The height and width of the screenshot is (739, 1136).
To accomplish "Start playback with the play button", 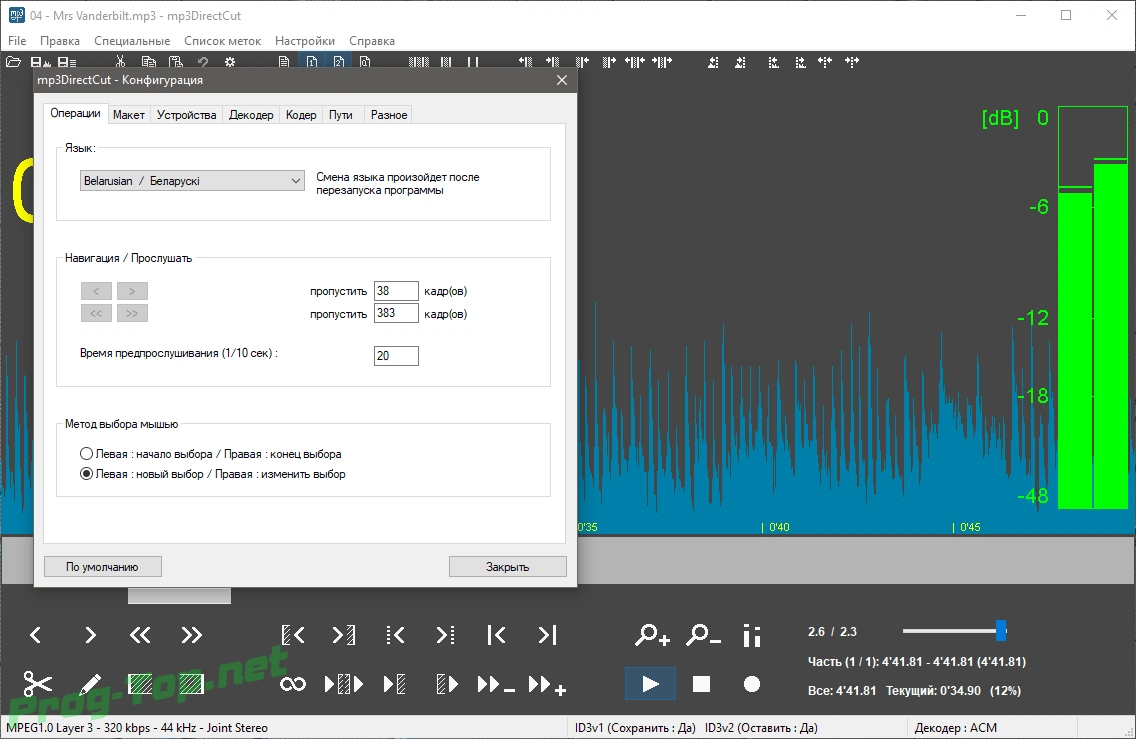I will point(650,684).
